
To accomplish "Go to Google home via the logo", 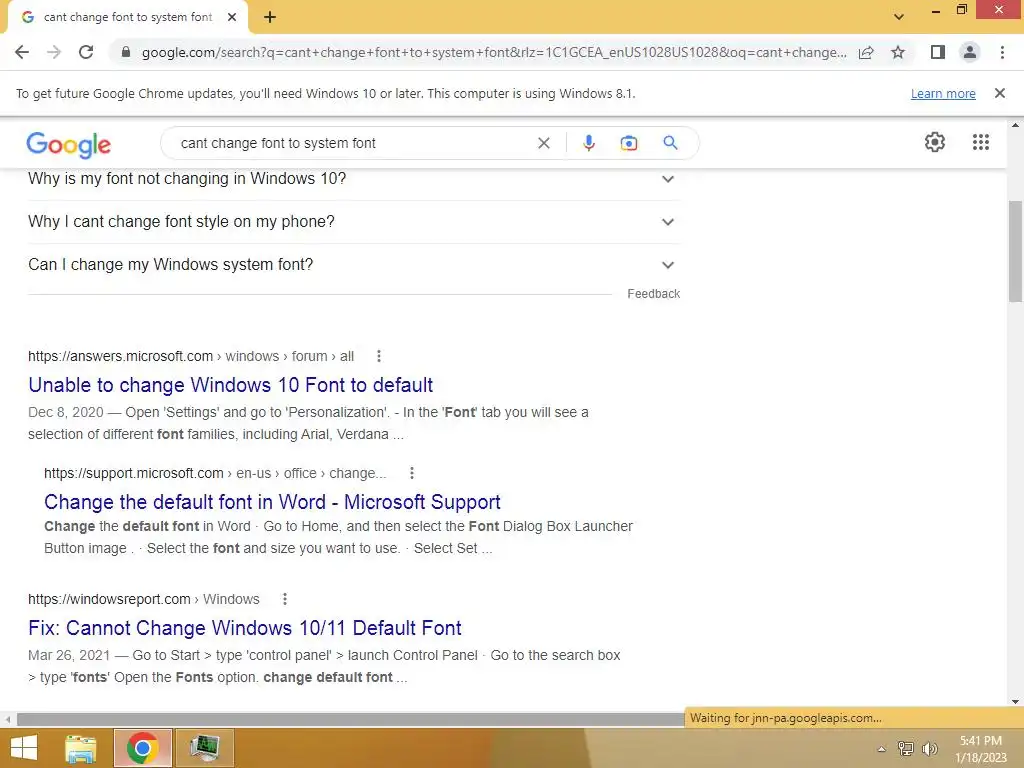I will (69, 144).
